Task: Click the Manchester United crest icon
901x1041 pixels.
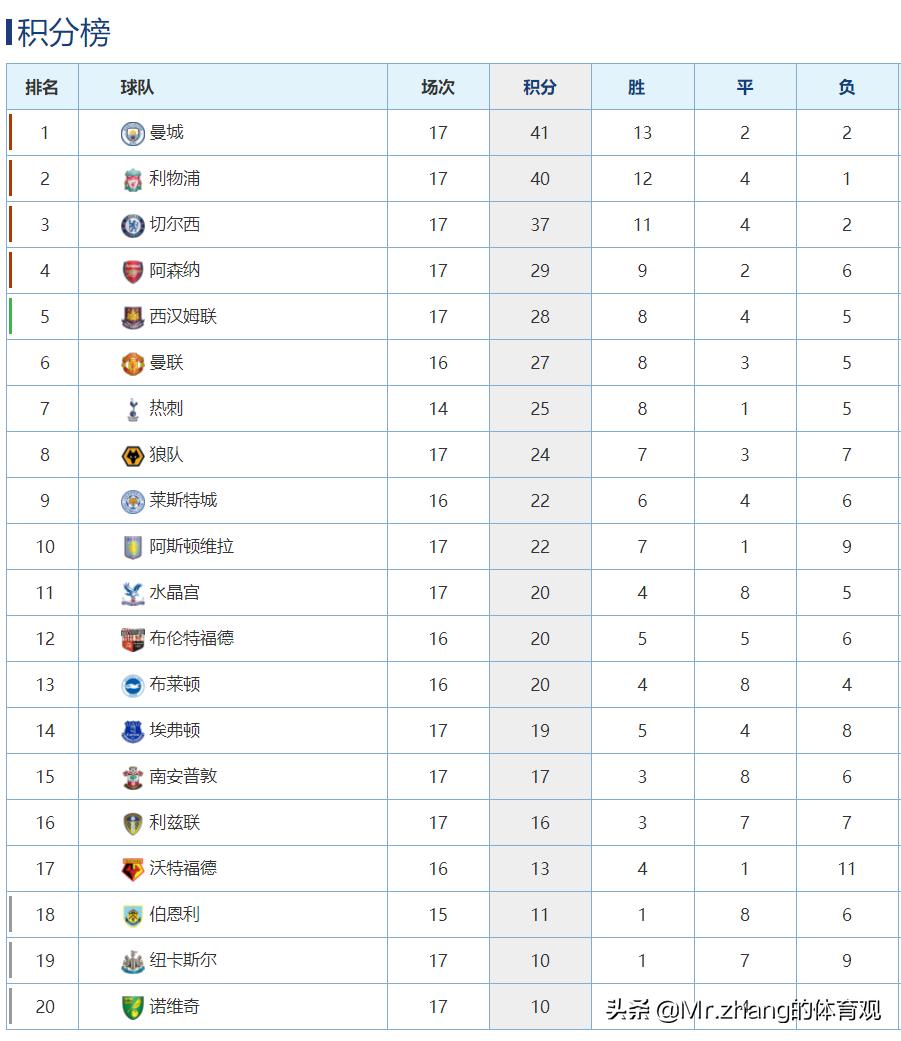Action: pos(132,364)
